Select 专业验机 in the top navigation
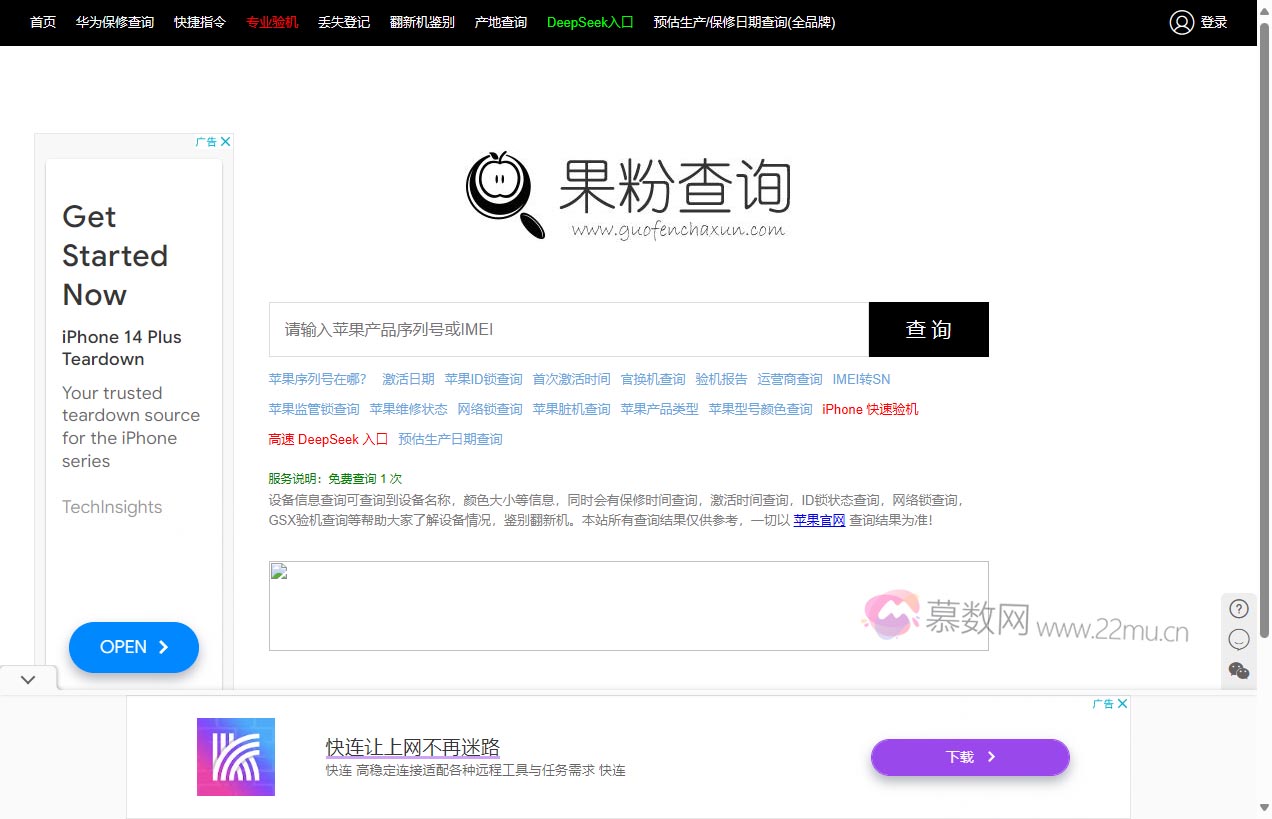The image size is (1272, 819). point(272,22)
